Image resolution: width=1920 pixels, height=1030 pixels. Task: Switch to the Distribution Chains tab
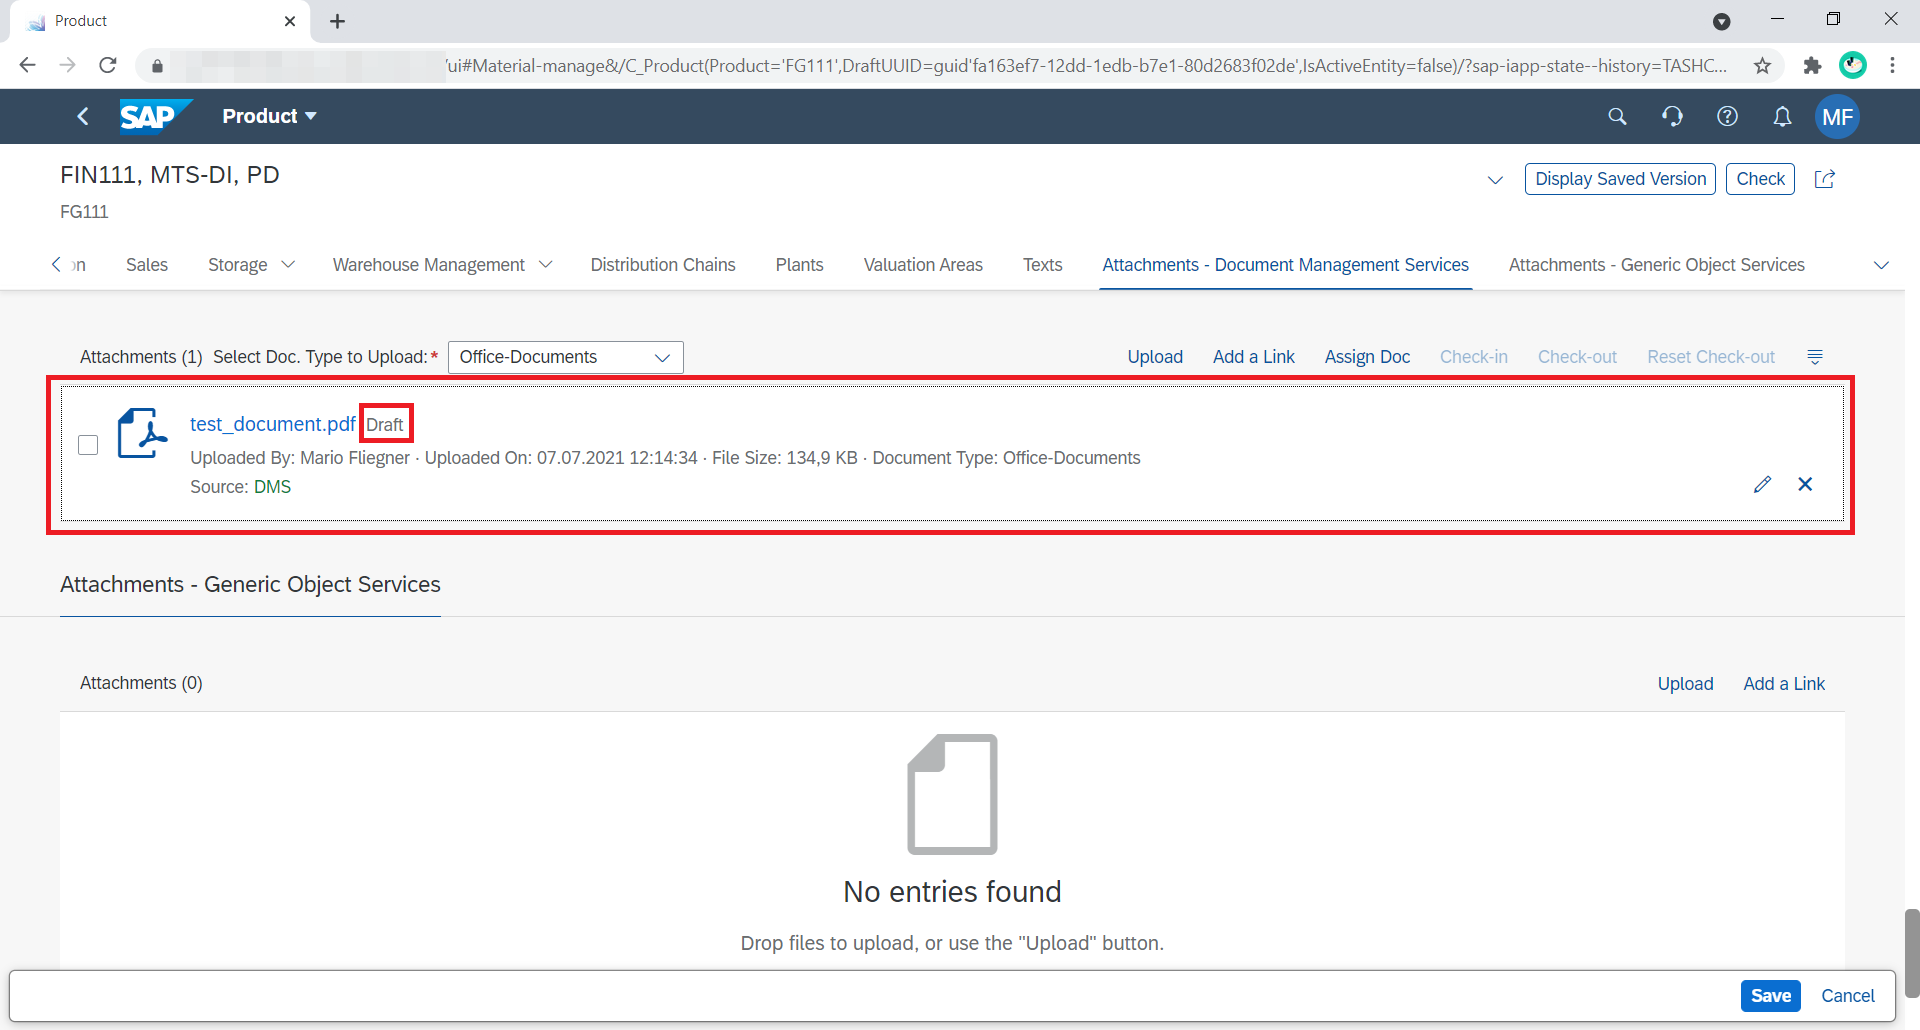(x=662, y=265)
